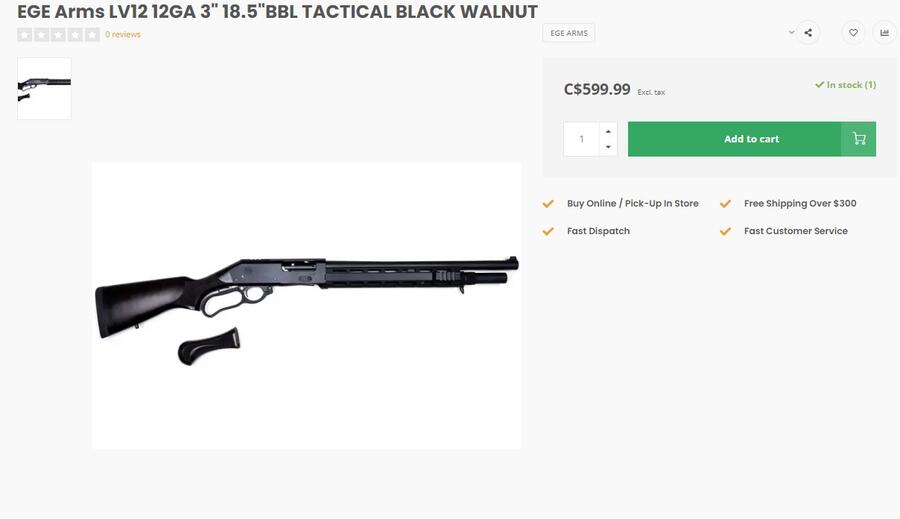Add product to compare chart icon
The width and height of the screenshot is (900, 519).
(885, 33)
